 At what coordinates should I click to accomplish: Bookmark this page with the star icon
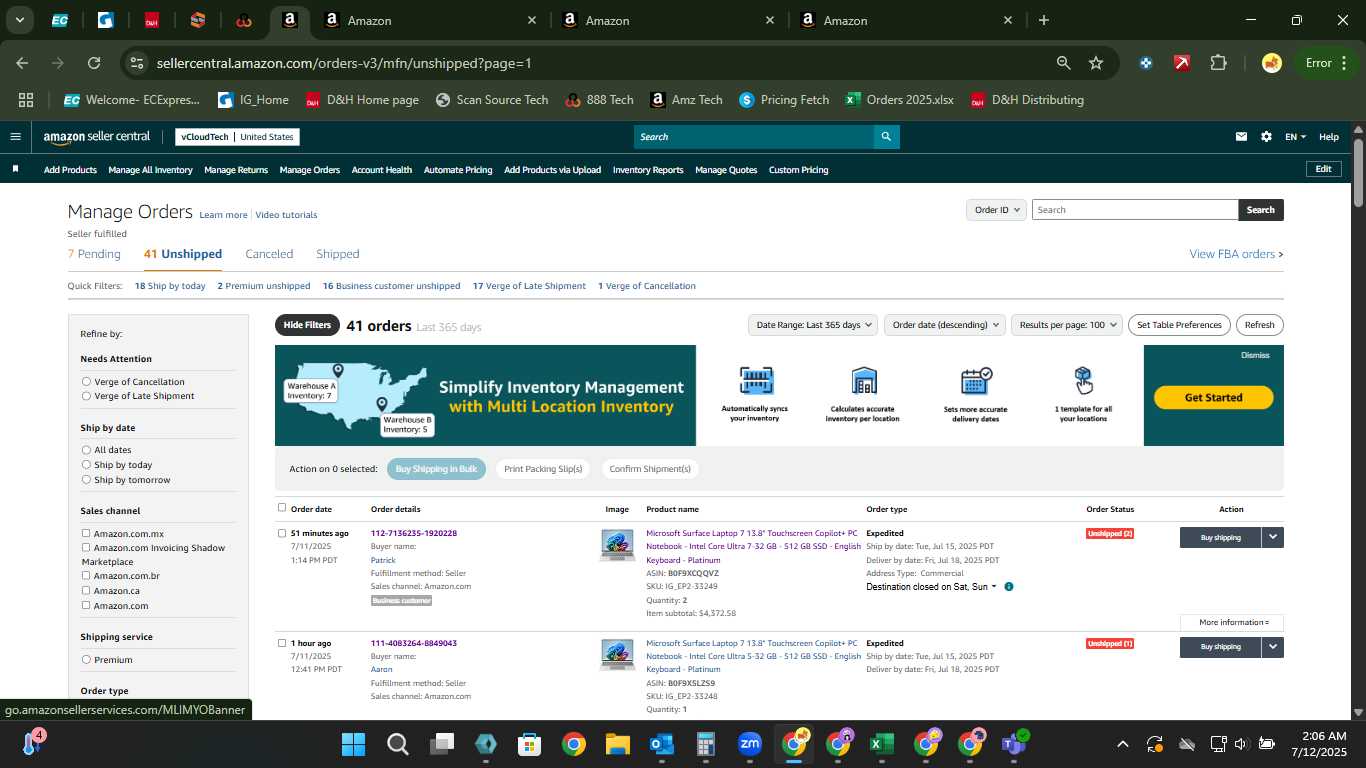(1096, 63)
